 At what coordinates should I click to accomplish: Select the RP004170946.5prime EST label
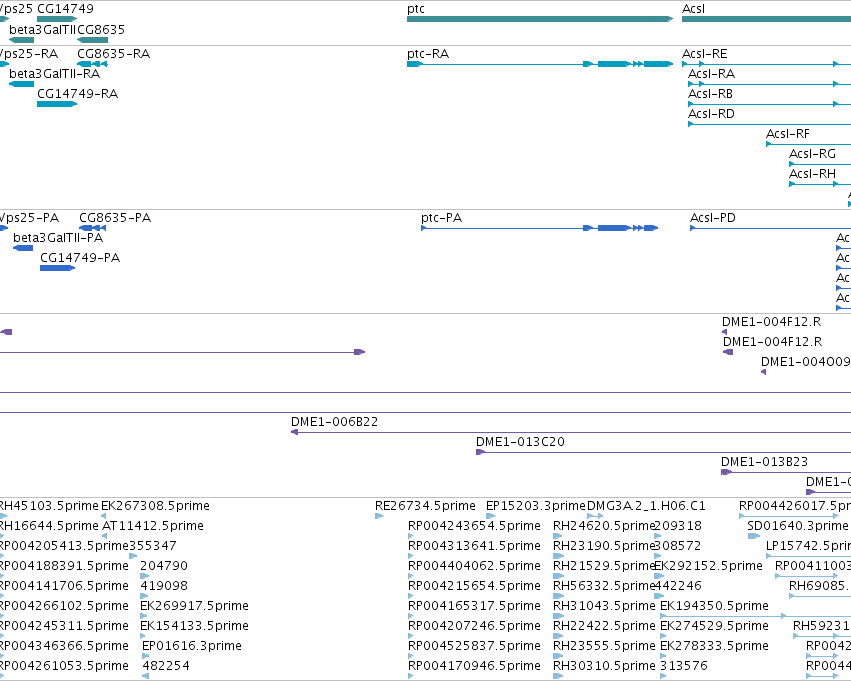474,666
